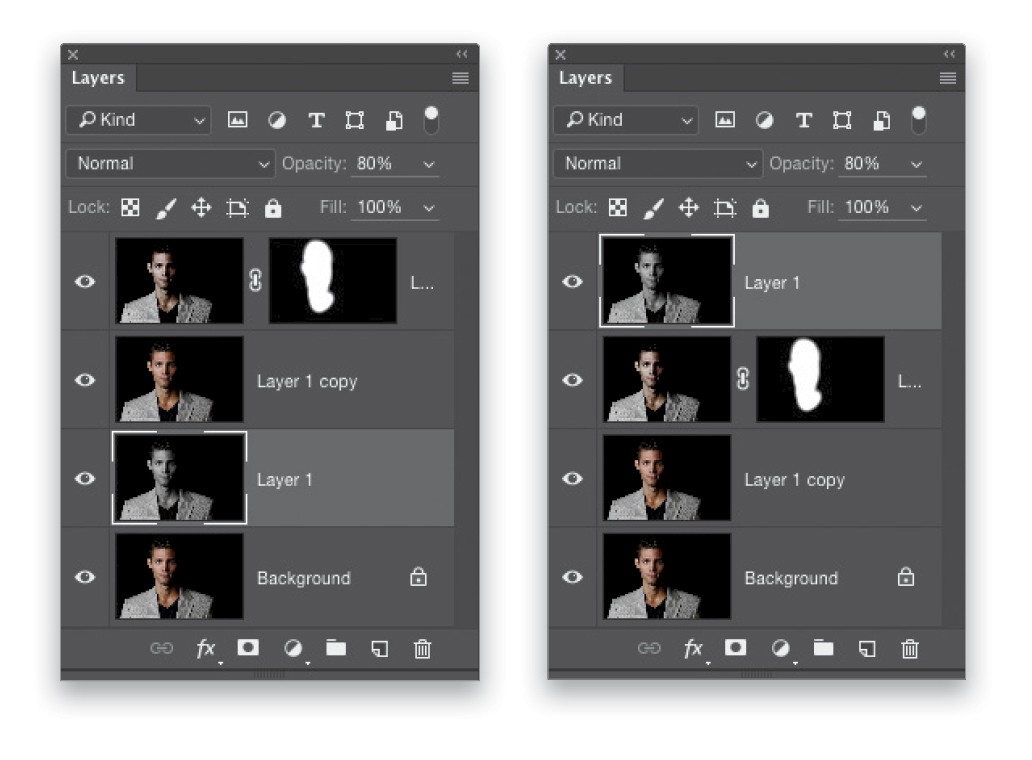Open the Kind filter dropdown
The width and height of the screenshot is (1032, 760).
137,119
